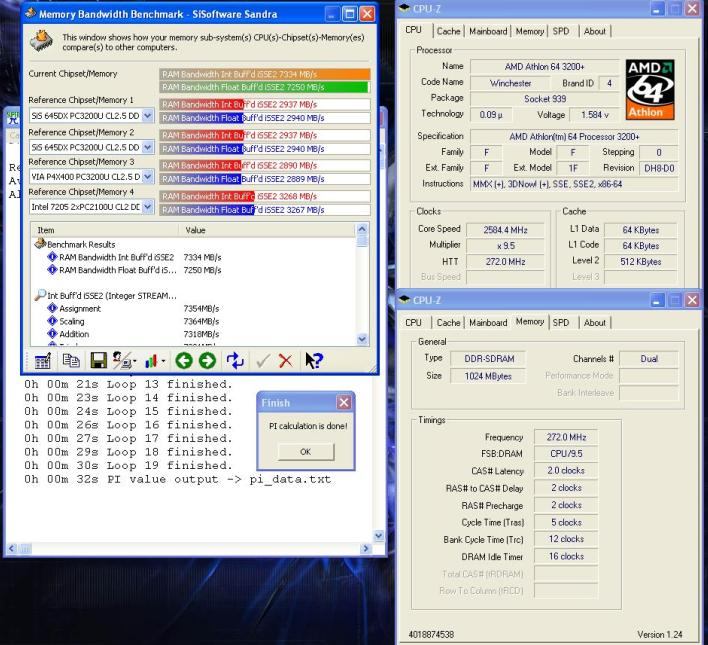Open Mainboard tab in lower CPU-Z
708x645 pixels.
488,322
